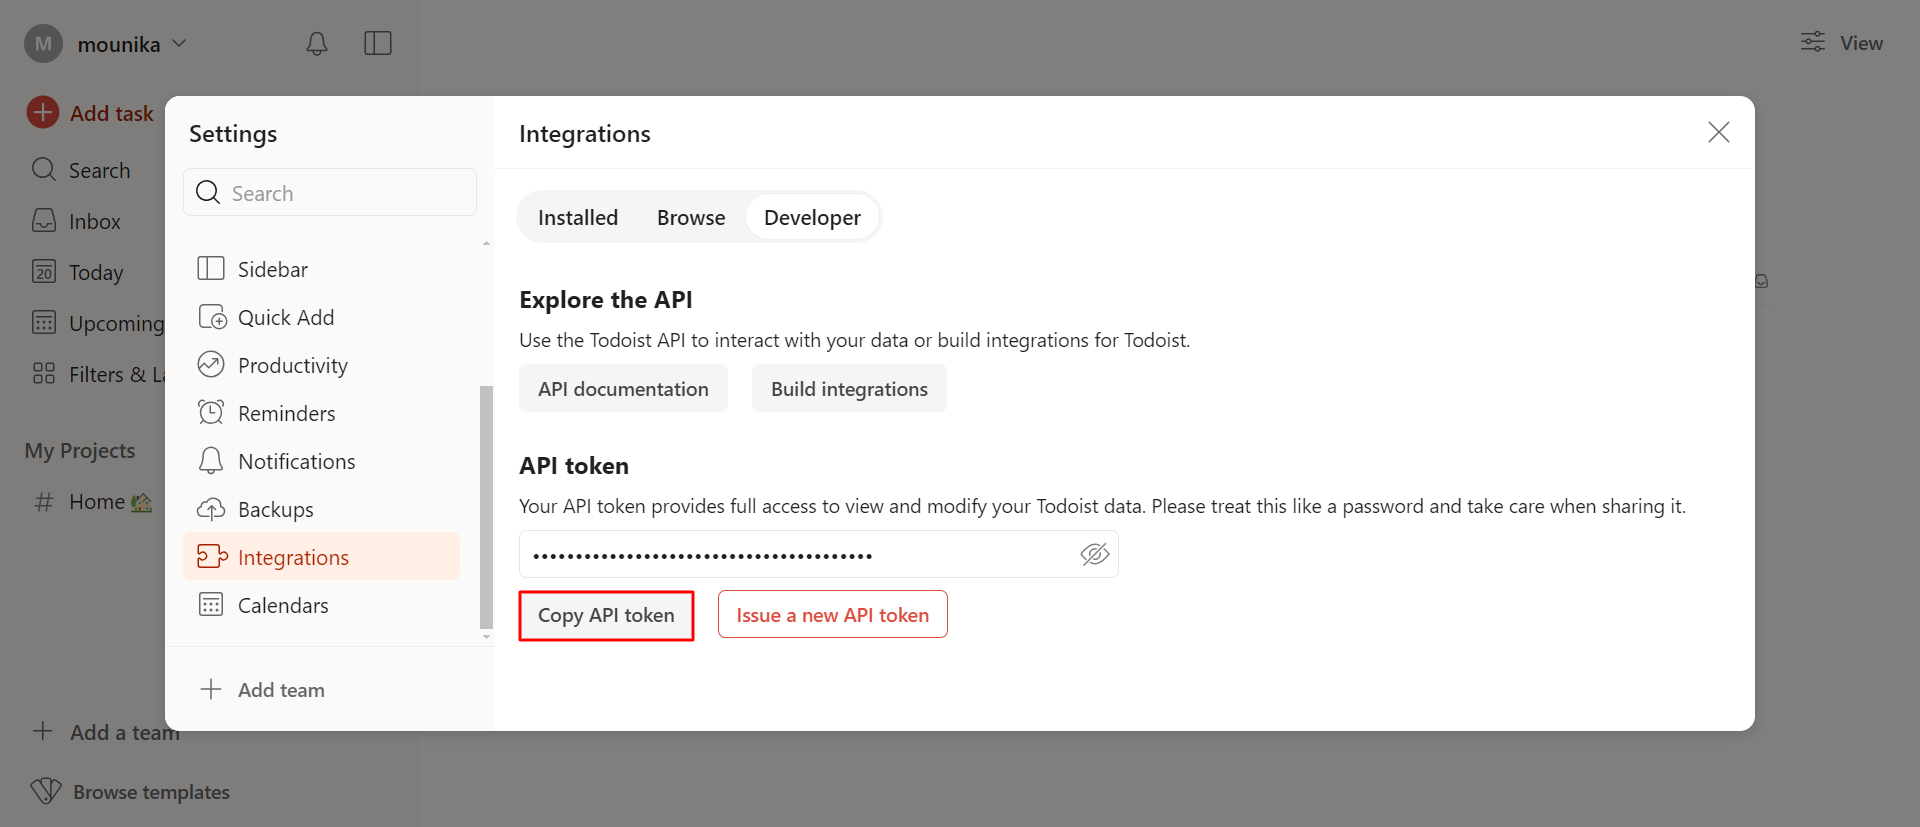
Task: Close the Settings dialog
Action: point(1718,132)
